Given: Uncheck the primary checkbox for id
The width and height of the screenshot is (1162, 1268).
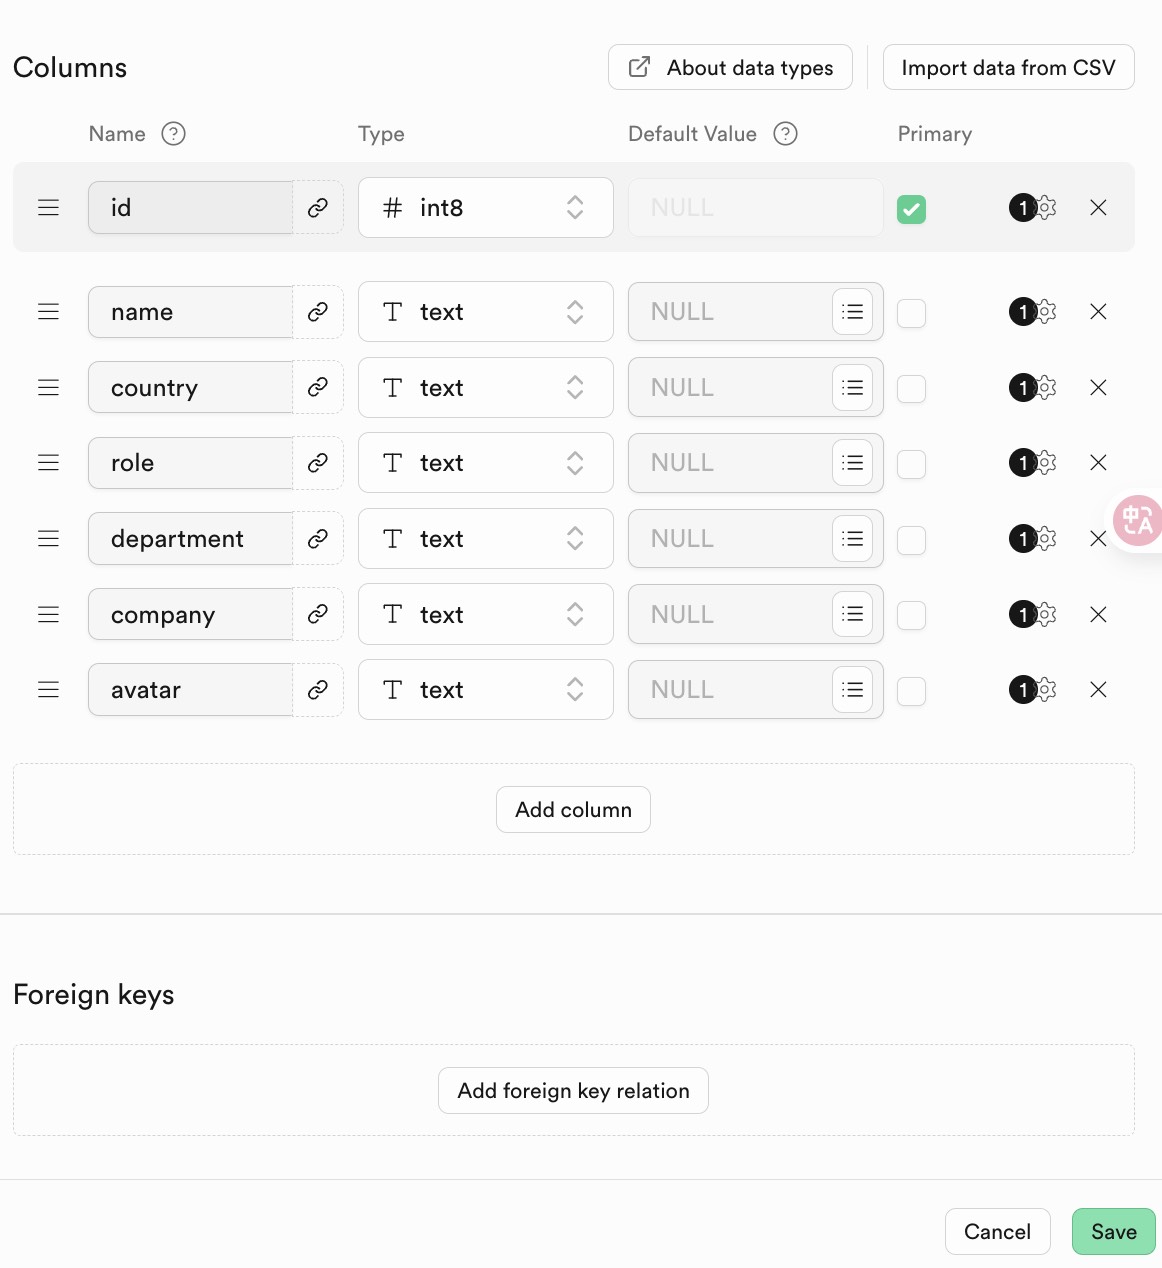Looking at the screenshot, I should pos(911,209).
